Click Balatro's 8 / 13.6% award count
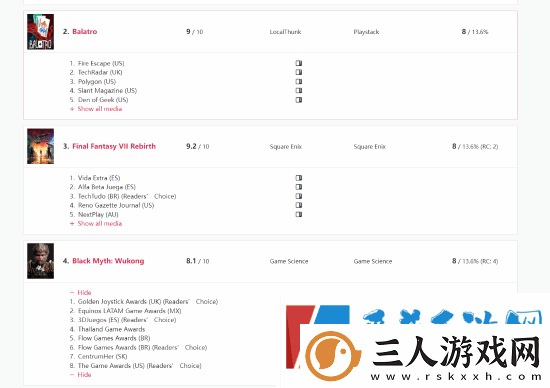This screenshot has width=550, height=388. (475, 32)
